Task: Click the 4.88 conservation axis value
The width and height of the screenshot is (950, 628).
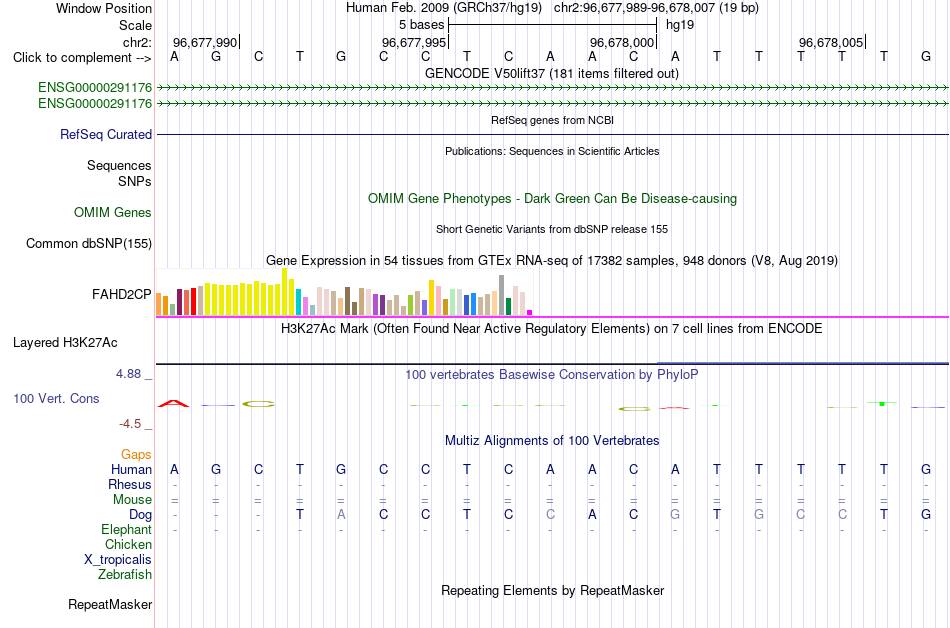Action: tap(128, 374)
